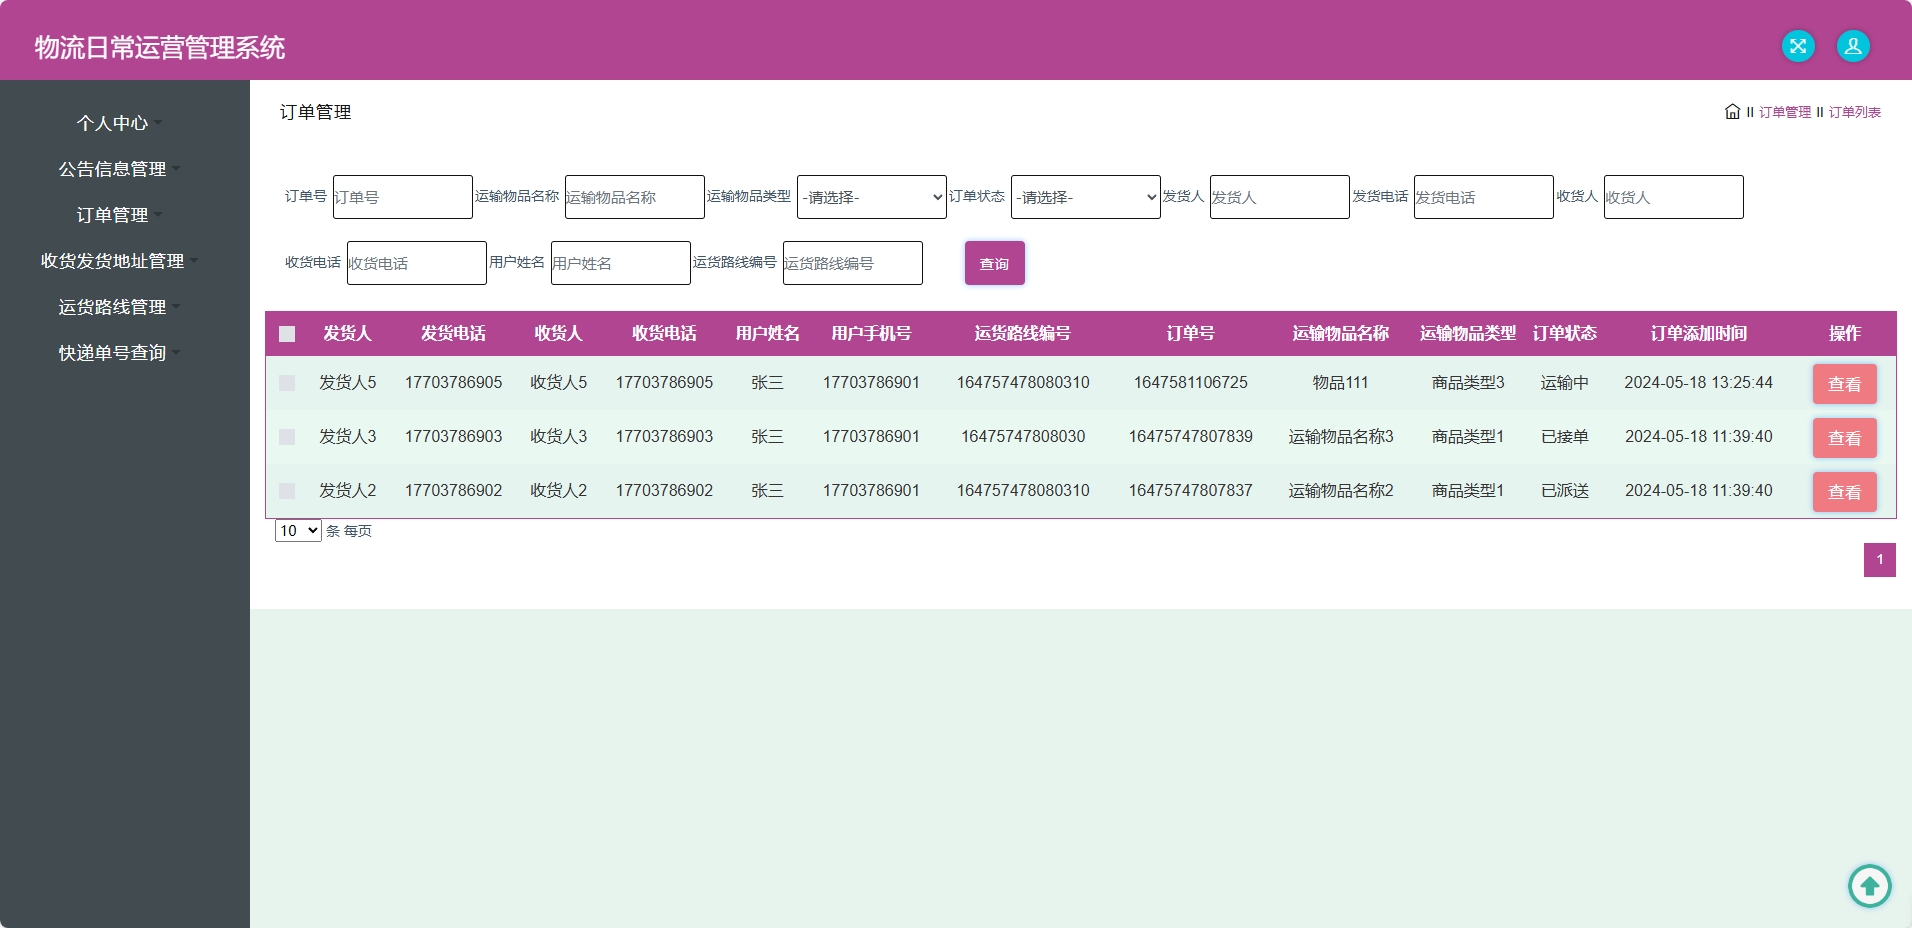Open the 订单状态 dropdown

coord(1085,197)
